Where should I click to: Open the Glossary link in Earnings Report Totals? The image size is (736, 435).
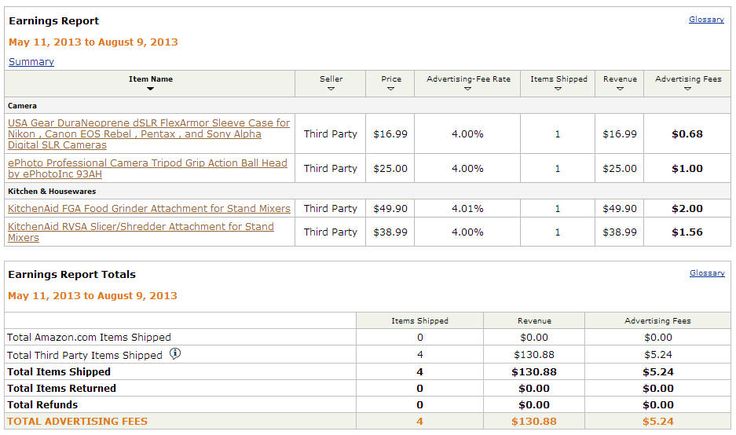tap(707, 273)
